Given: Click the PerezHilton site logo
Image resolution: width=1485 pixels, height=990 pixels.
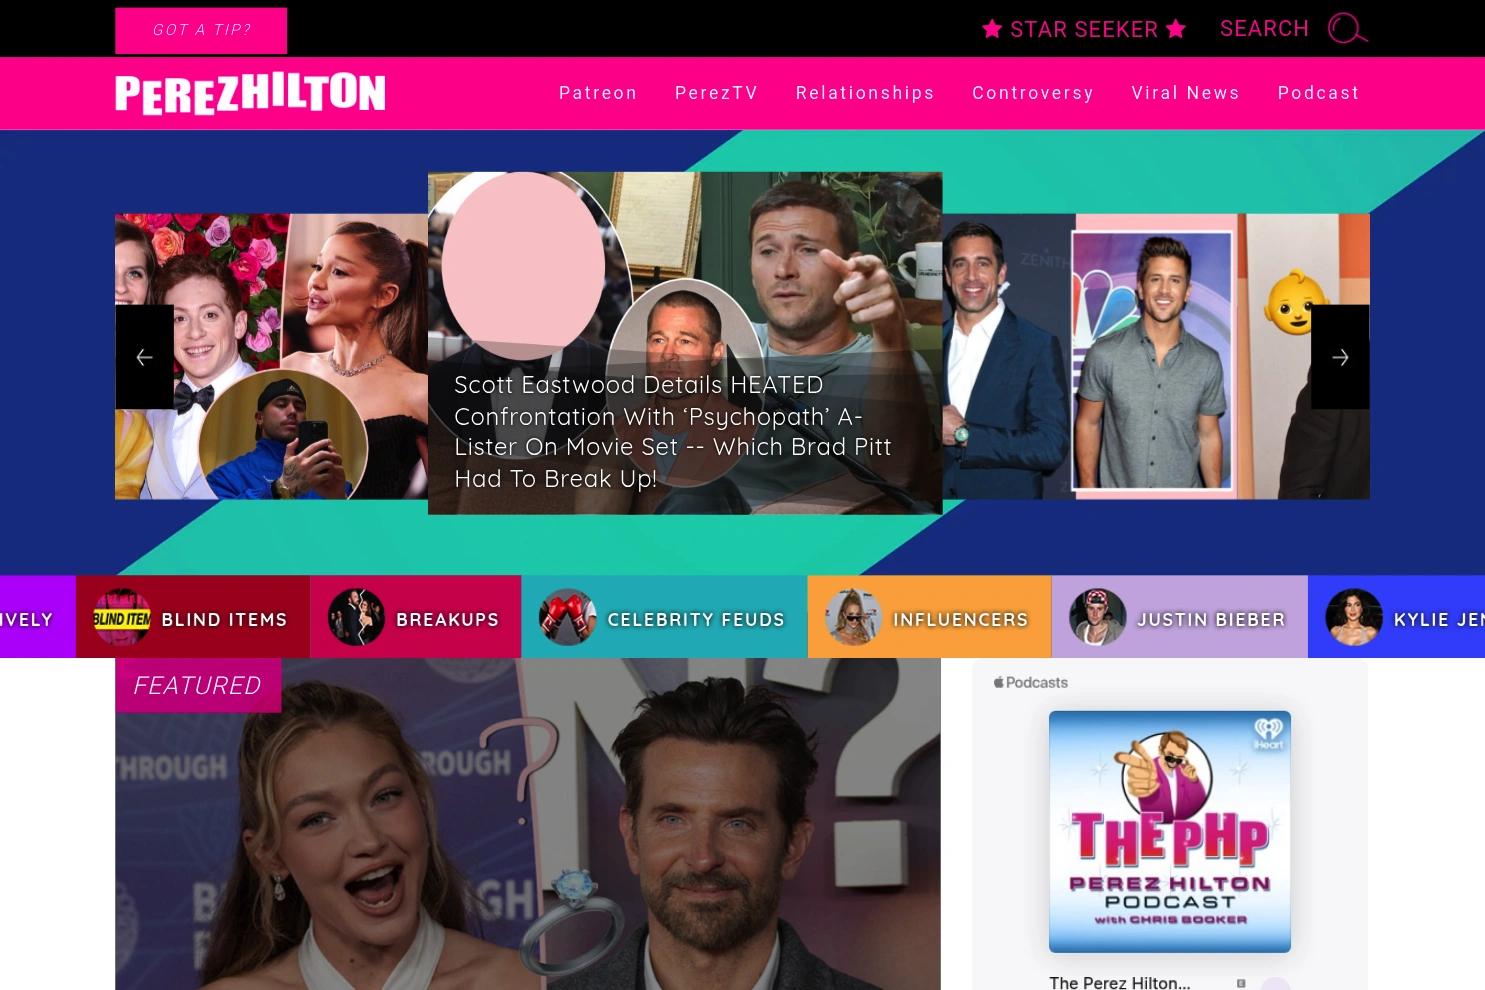Looking at the screenshot, I should (x=250, y=94).
